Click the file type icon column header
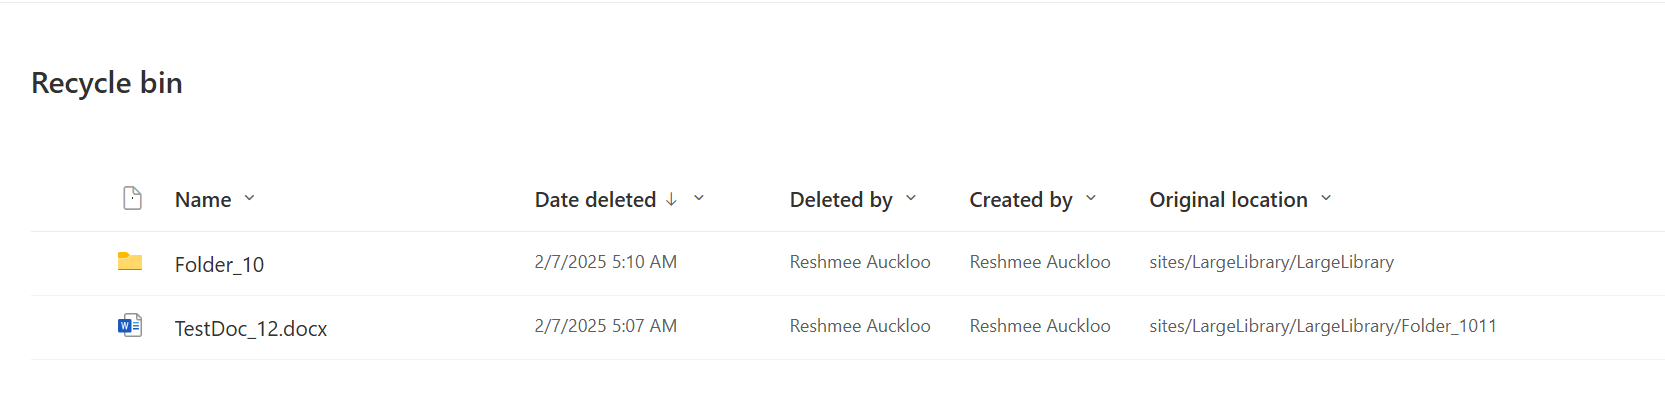 [132, 198]
